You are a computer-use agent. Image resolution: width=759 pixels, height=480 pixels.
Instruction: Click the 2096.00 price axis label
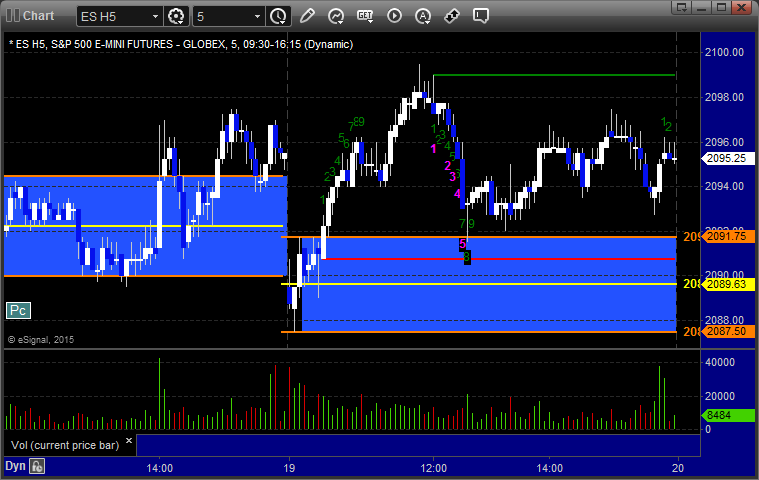(x=724, y=142)
